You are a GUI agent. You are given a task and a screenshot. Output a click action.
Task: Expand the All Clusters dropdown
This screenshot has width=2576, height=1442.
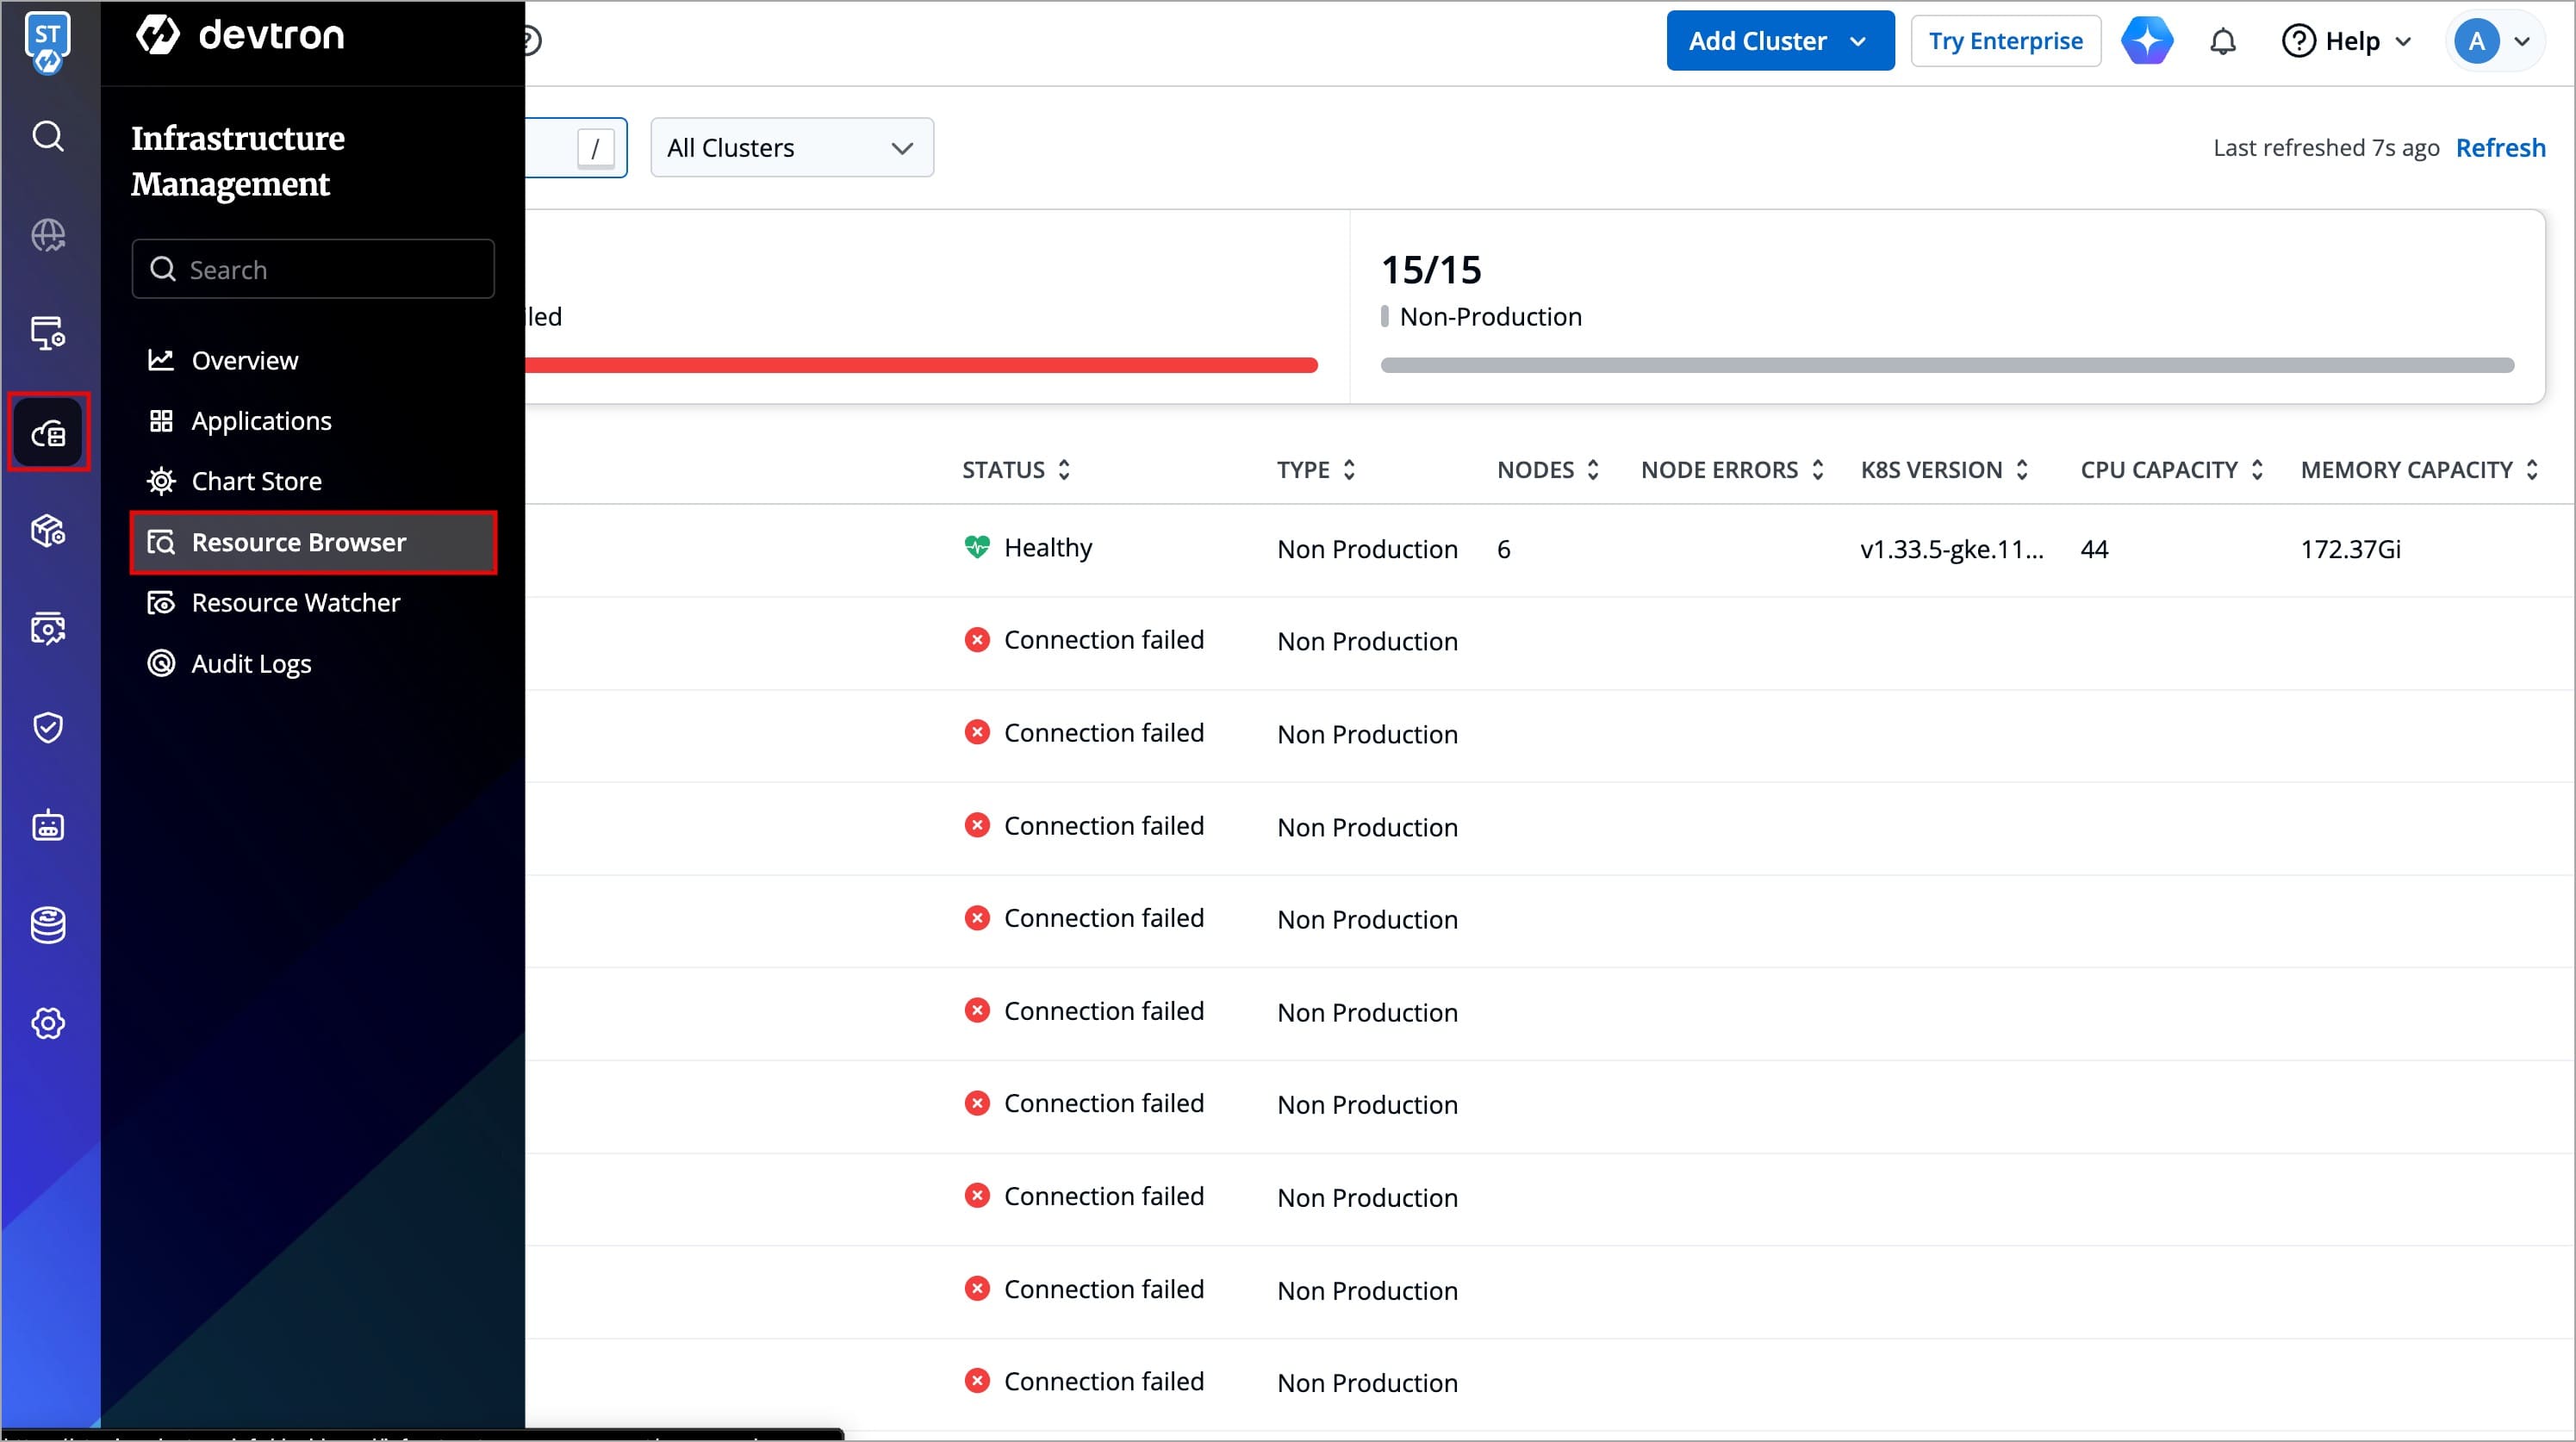coord(791,148)
